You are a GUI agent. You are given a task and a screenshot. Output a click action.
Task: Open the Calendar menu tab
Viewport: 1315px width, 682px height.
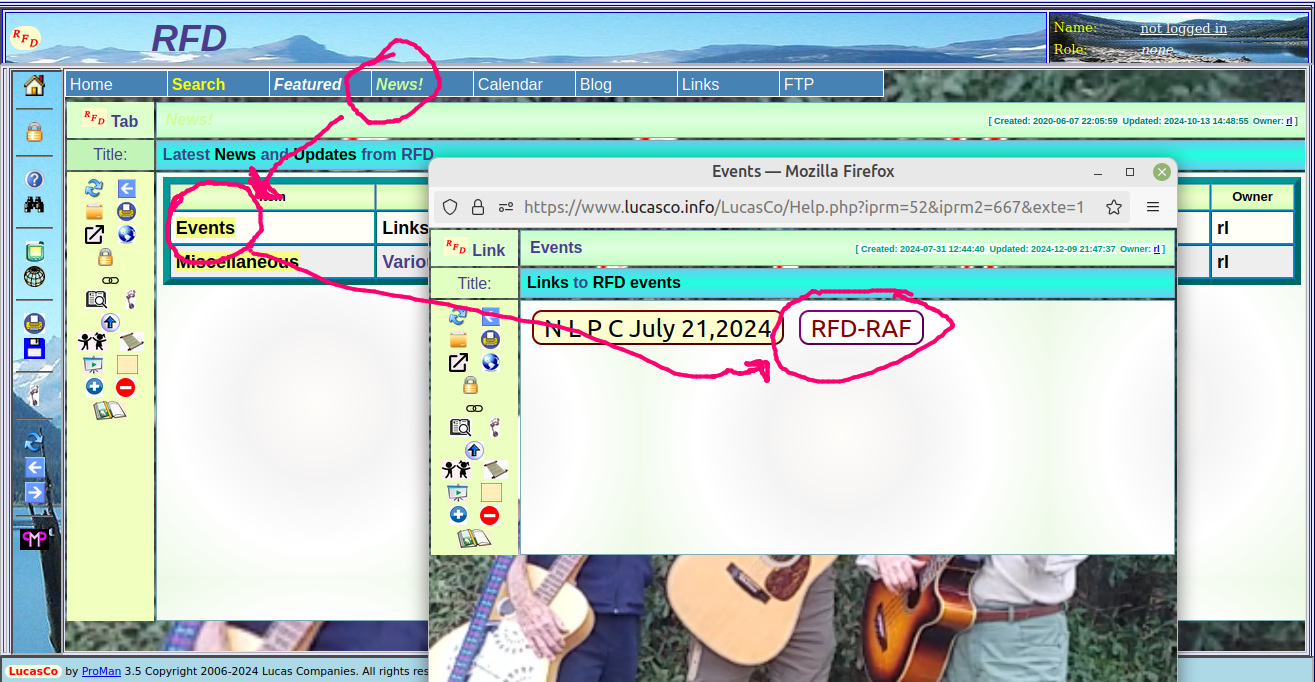[x=510, y=85]
